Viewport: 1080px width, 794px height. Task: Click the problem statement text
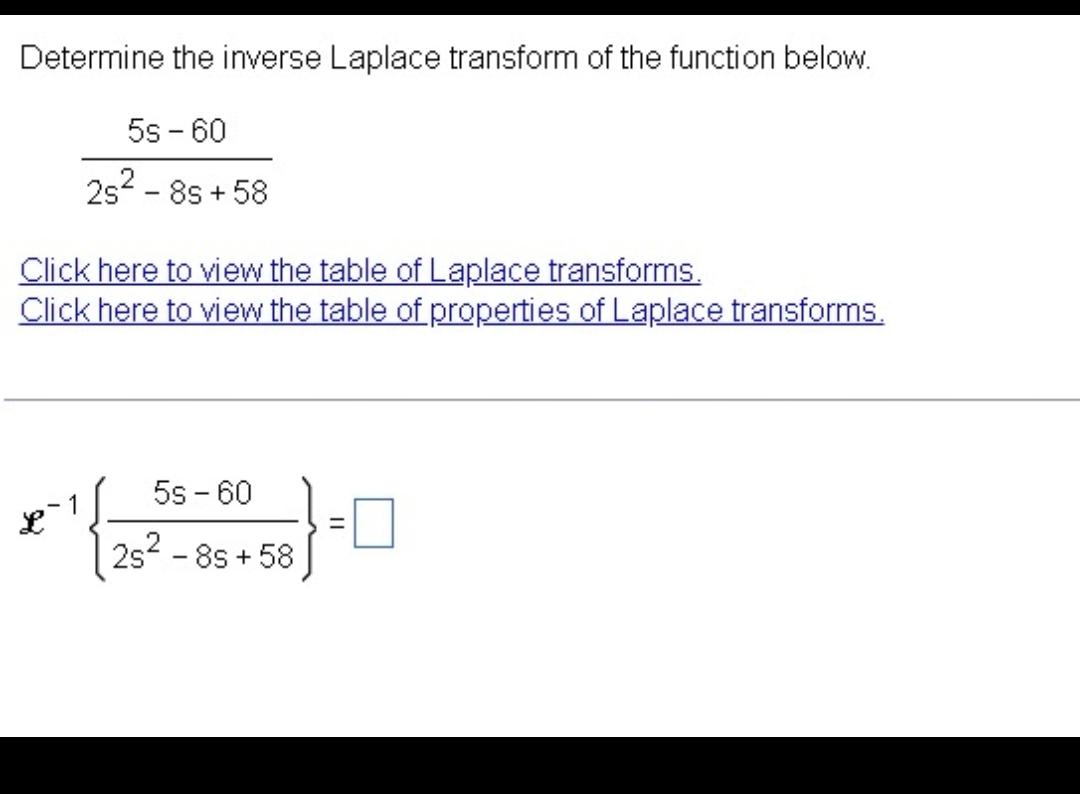[x=446, y=58]
